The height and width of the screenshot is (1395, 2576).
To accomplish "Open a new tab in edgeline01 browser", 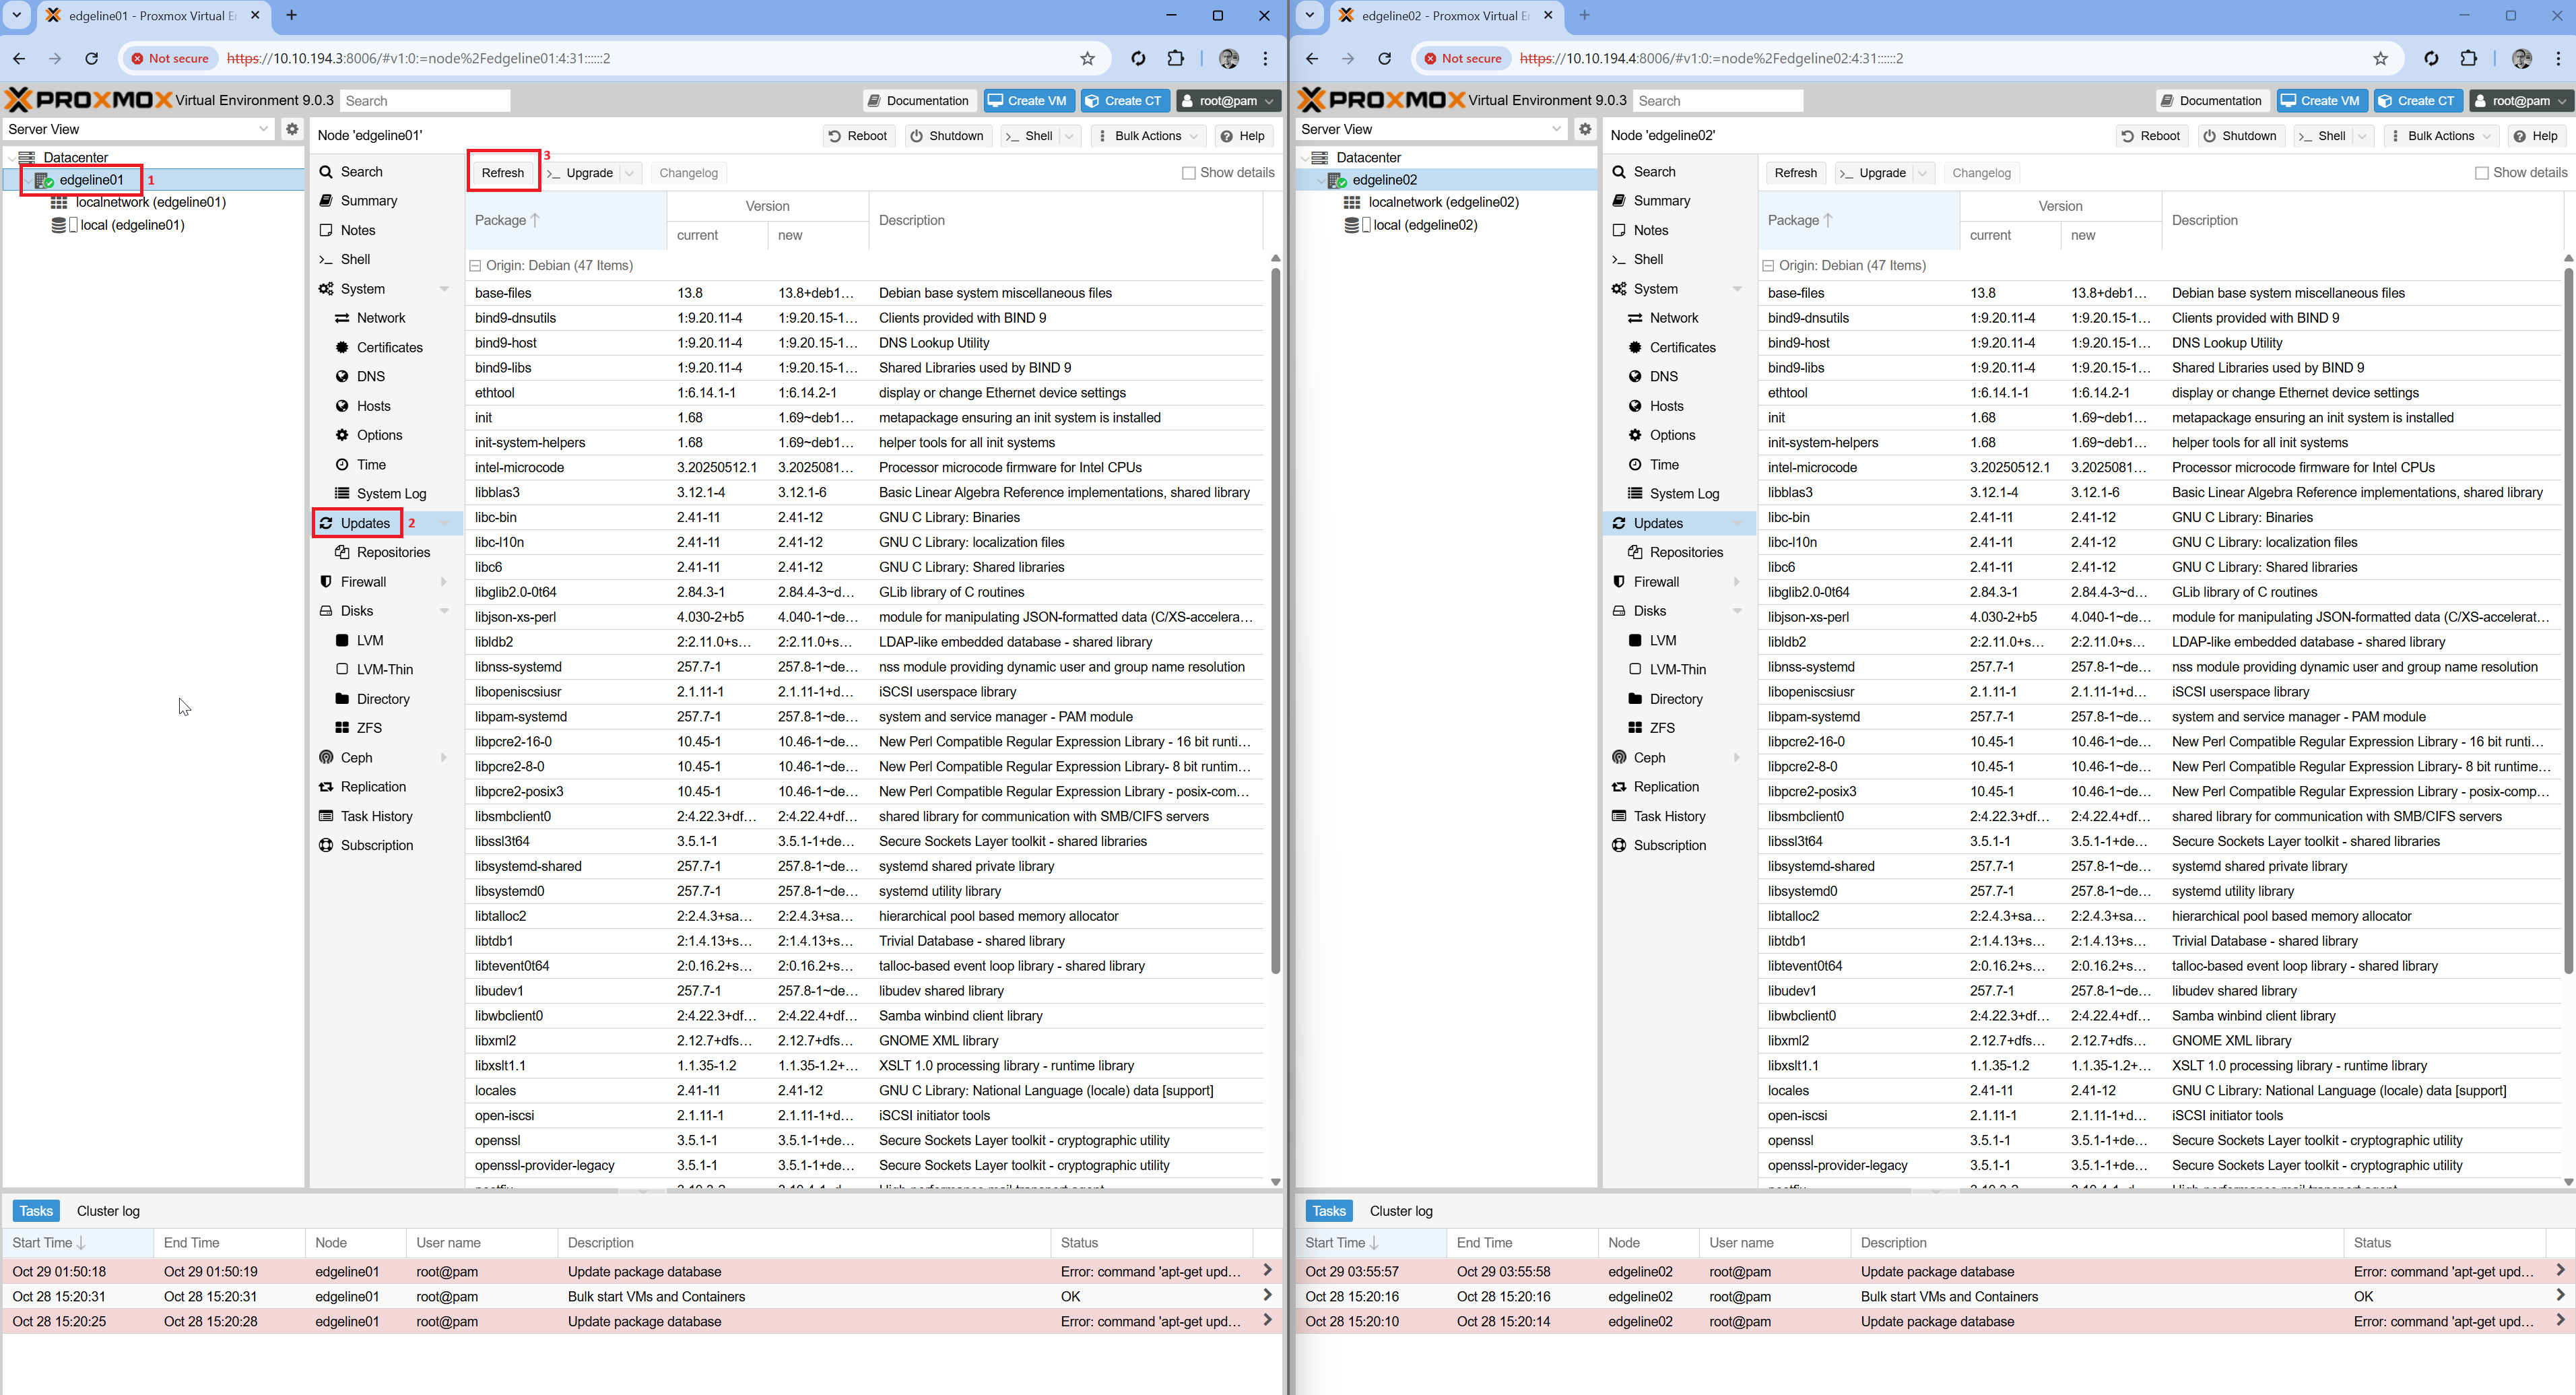I will [x=292, y=15].
